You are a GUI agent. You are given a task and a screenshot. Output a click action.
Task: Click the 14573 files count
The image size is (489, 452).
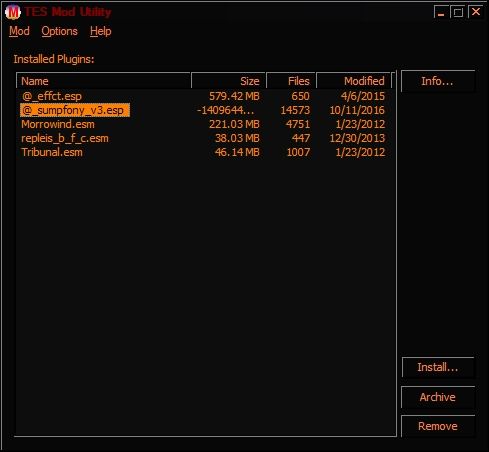[295, 110]
